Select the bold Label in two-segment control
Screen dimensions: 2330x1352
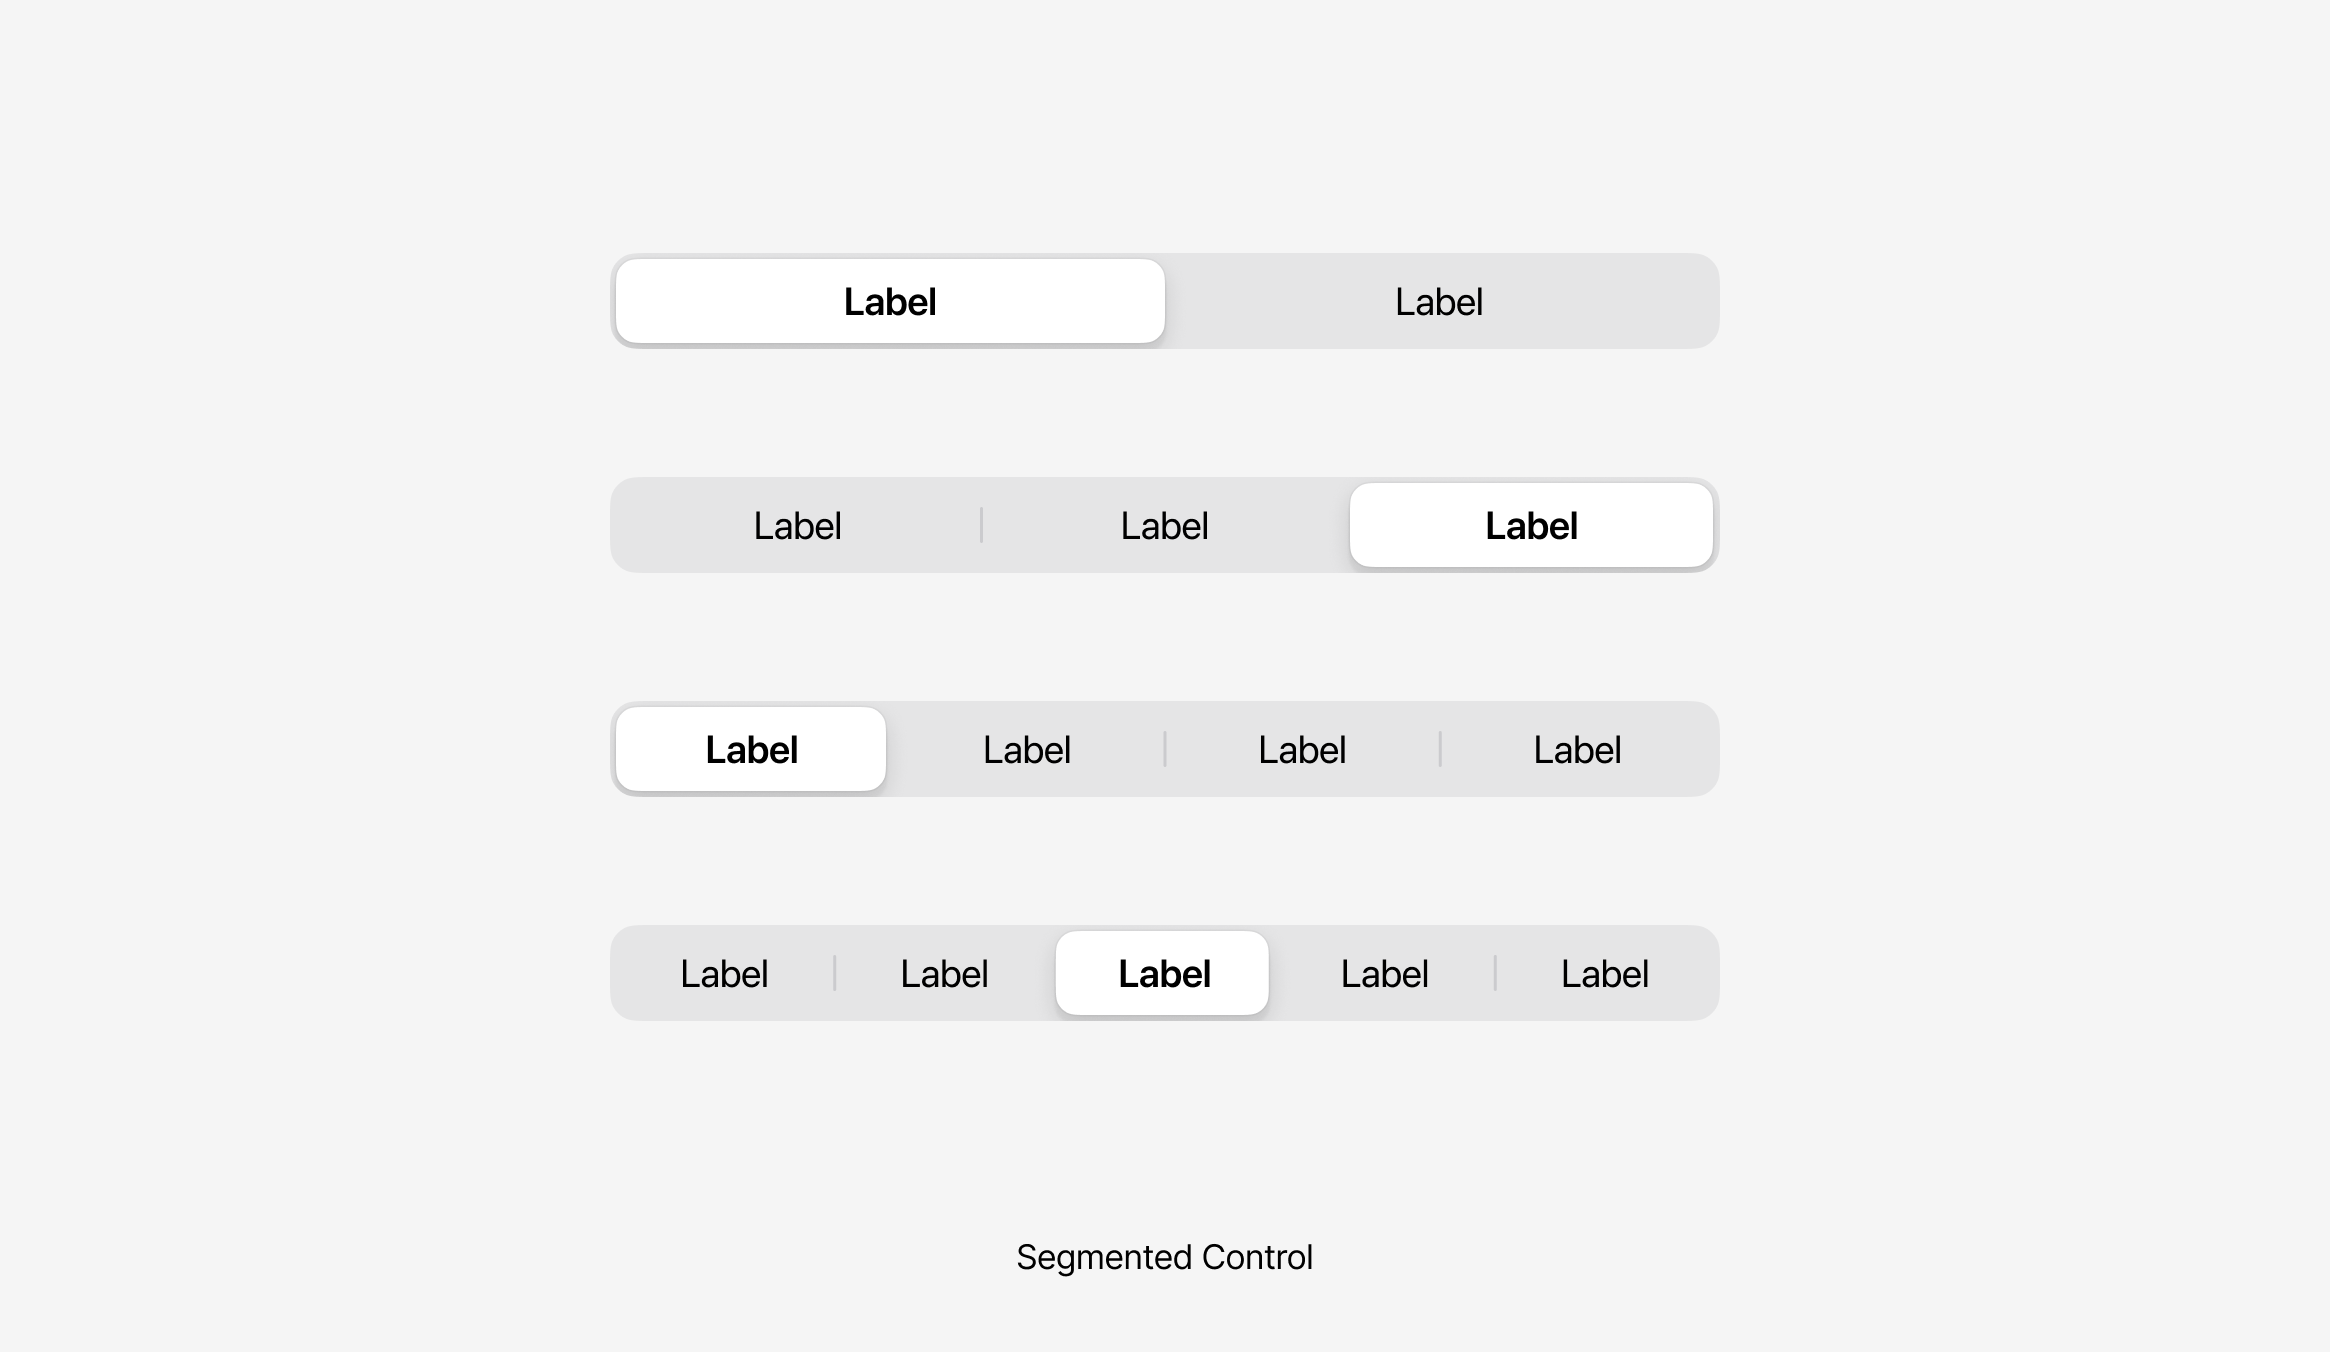889,302
